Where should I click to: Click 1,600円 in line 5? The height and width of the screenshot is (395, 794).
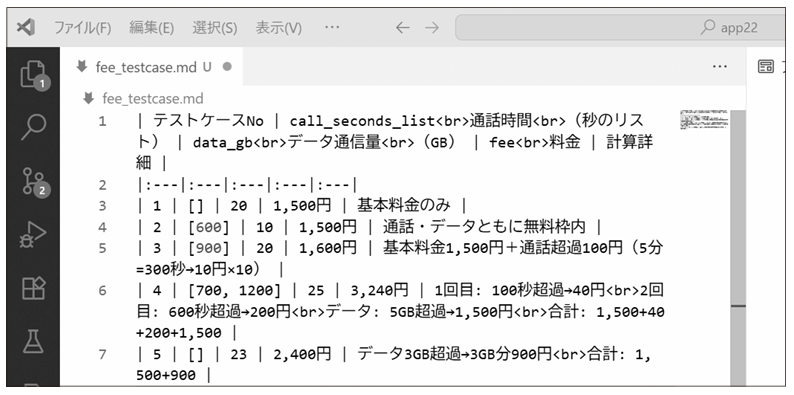pyautogui.click(x=328, y=249)
